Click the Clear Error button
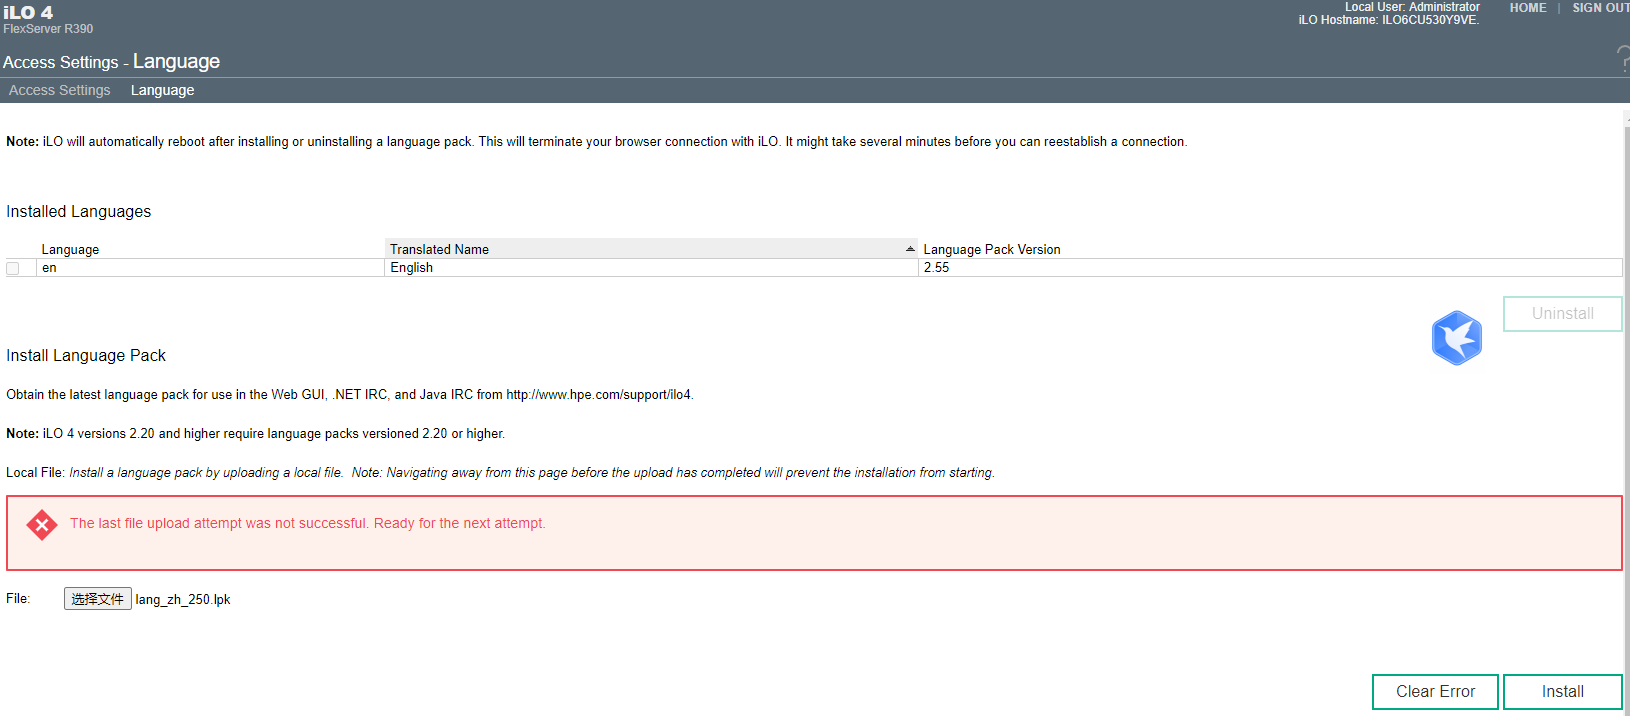This screenshot has height=716, width=1630. click(1435, 692)
